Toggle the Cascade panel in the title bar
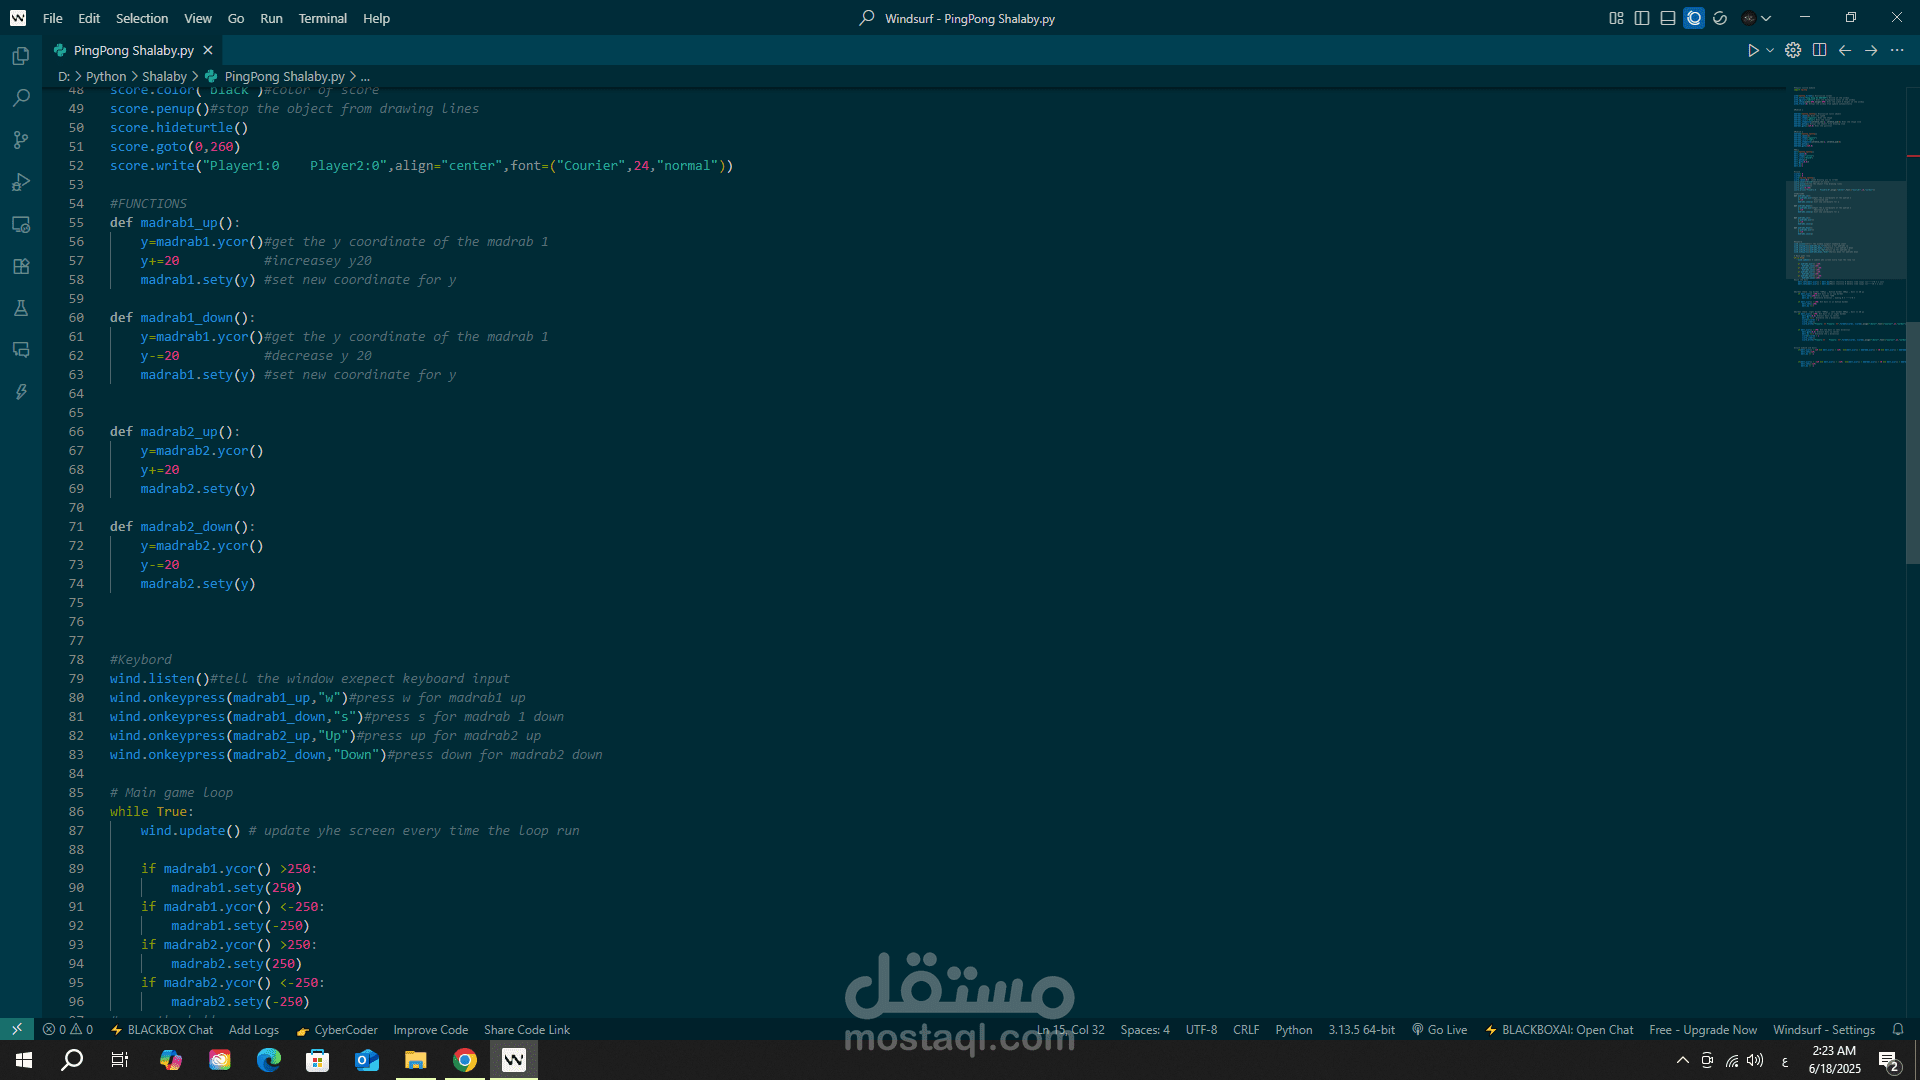The image size is (1920, 1080). point(1694,18)
